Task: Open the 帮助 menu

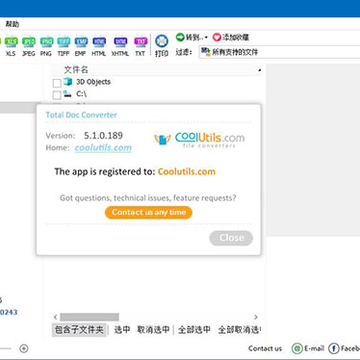Action: click(x=12, y=24)
